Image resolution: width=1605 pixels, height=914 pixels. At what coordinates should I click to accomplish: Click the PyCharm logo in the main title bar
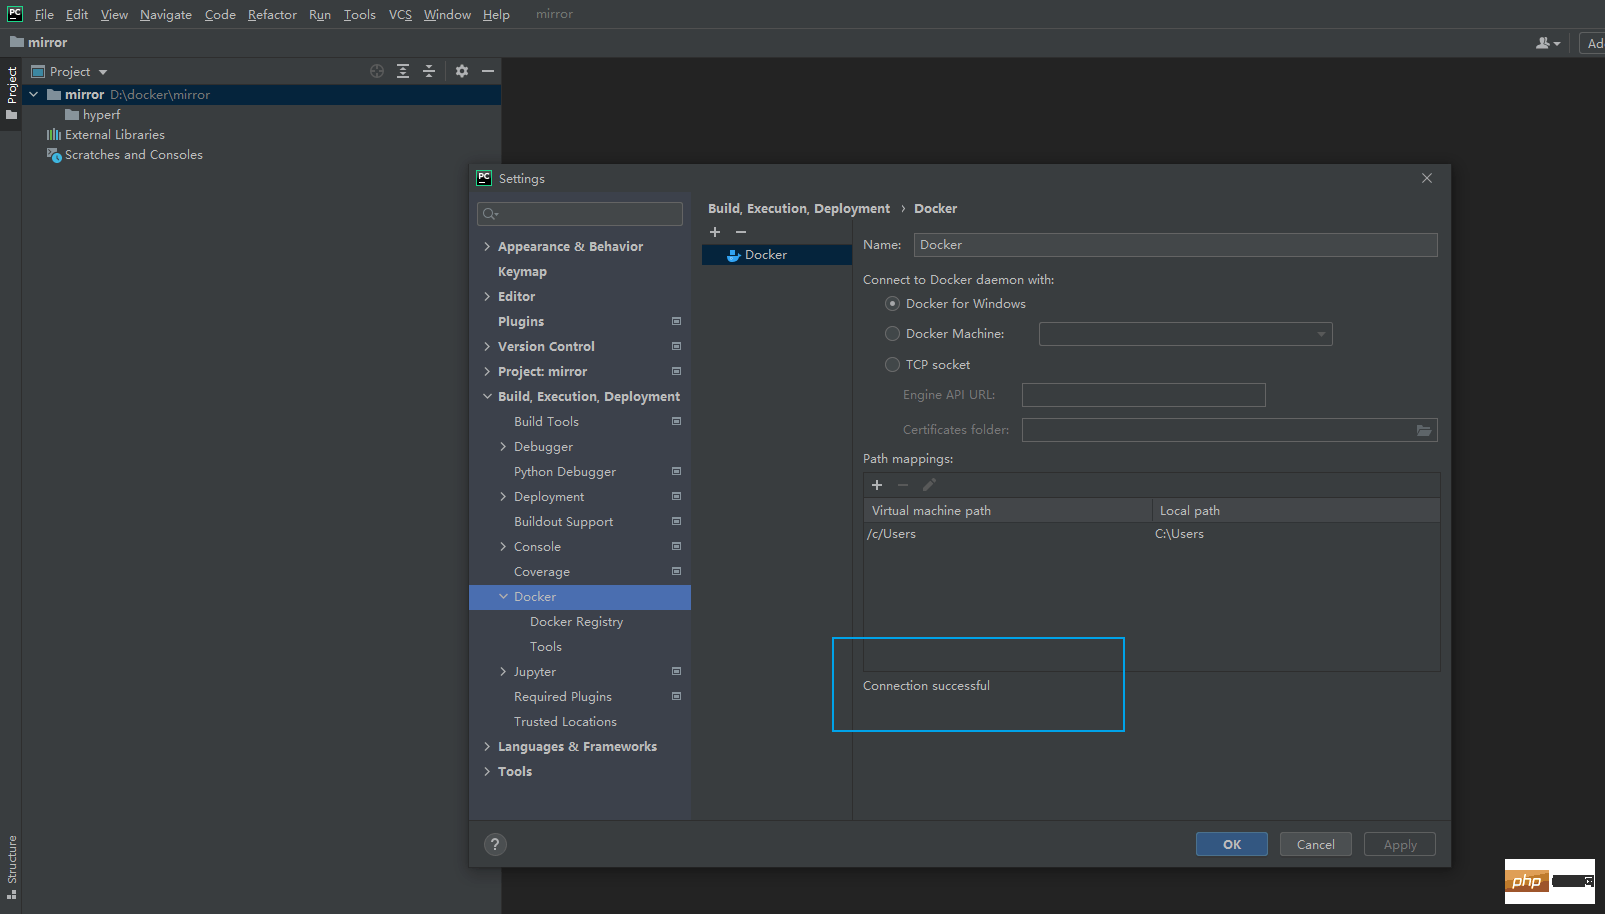(15, 14)
